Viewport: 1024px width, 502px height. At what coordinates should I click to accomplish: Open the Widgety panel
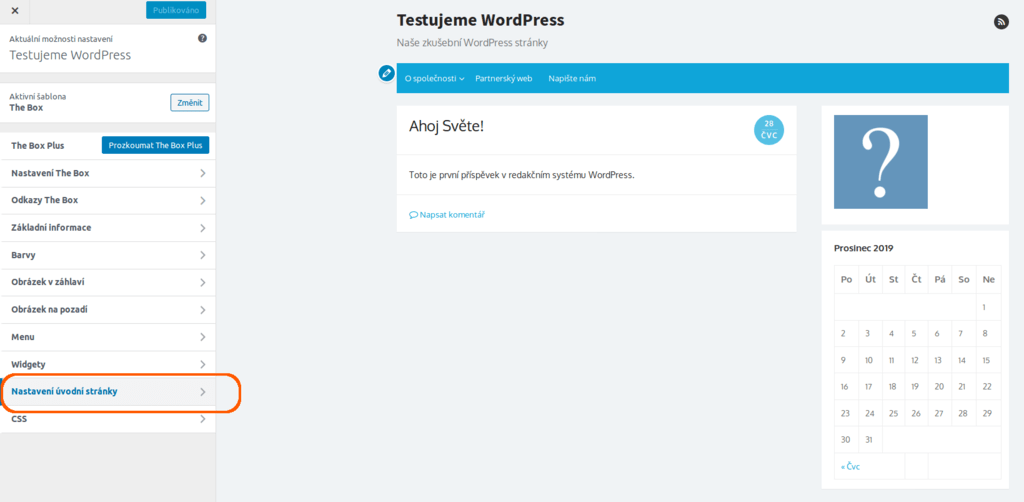(x=108, y=364)
